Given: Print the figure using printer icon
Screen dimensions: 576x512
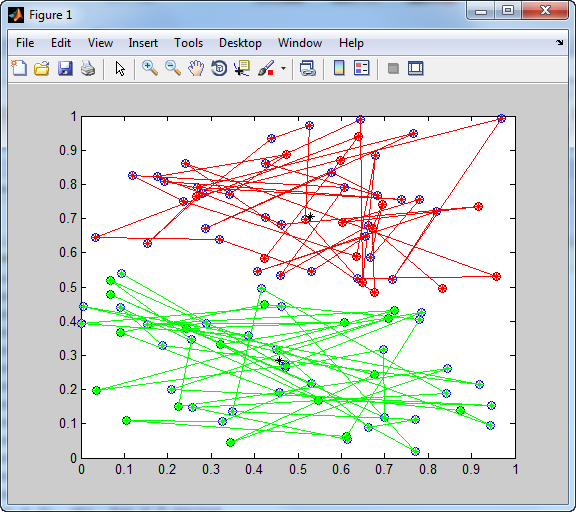Looking at the screenshot, I should [88, 68].
